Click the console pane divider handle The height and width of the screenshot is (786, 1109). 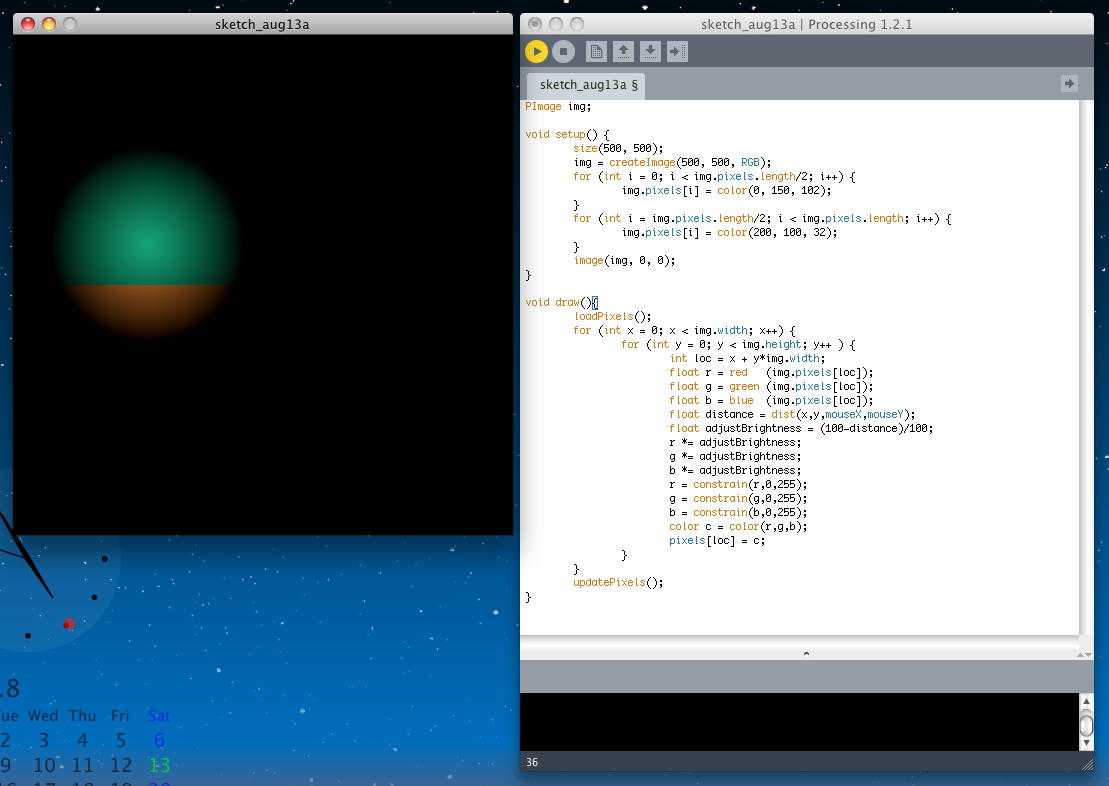(x=806, y=653)
